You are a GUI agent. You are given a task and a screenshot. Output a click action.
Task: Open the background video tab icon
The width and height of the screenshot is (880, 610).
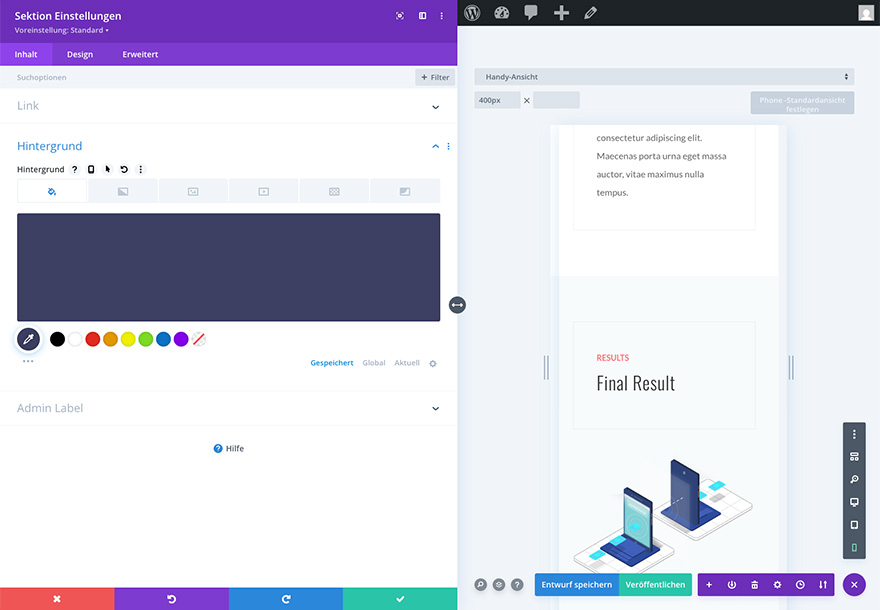click(263, 191)
